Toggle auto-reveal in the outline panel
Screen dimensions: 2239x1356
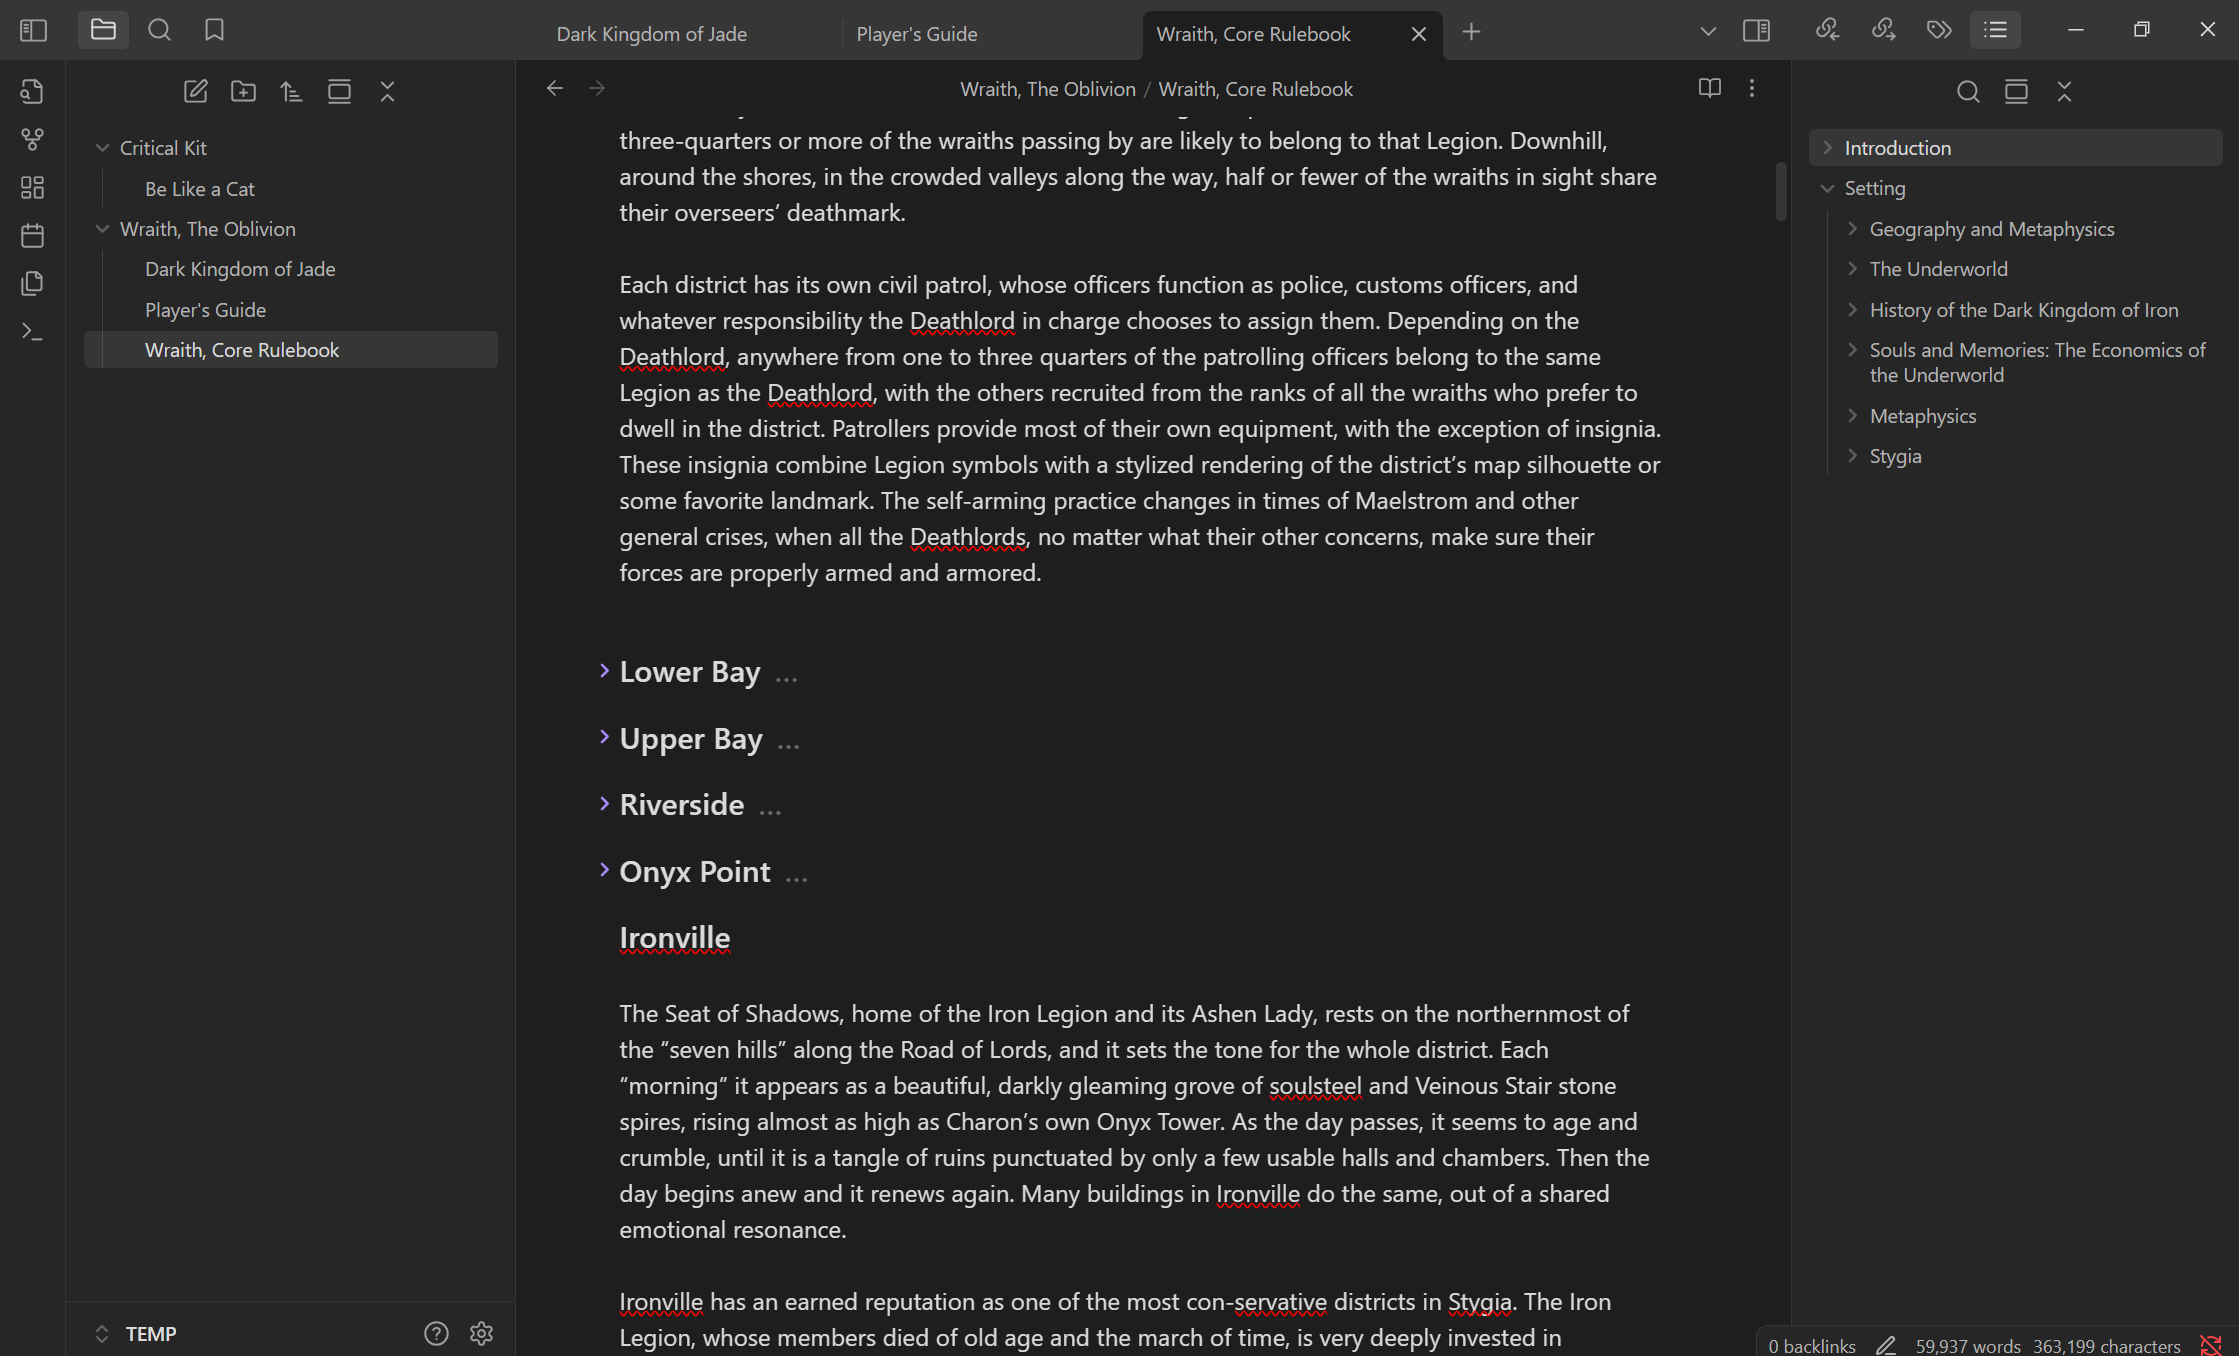[2016, 92]
